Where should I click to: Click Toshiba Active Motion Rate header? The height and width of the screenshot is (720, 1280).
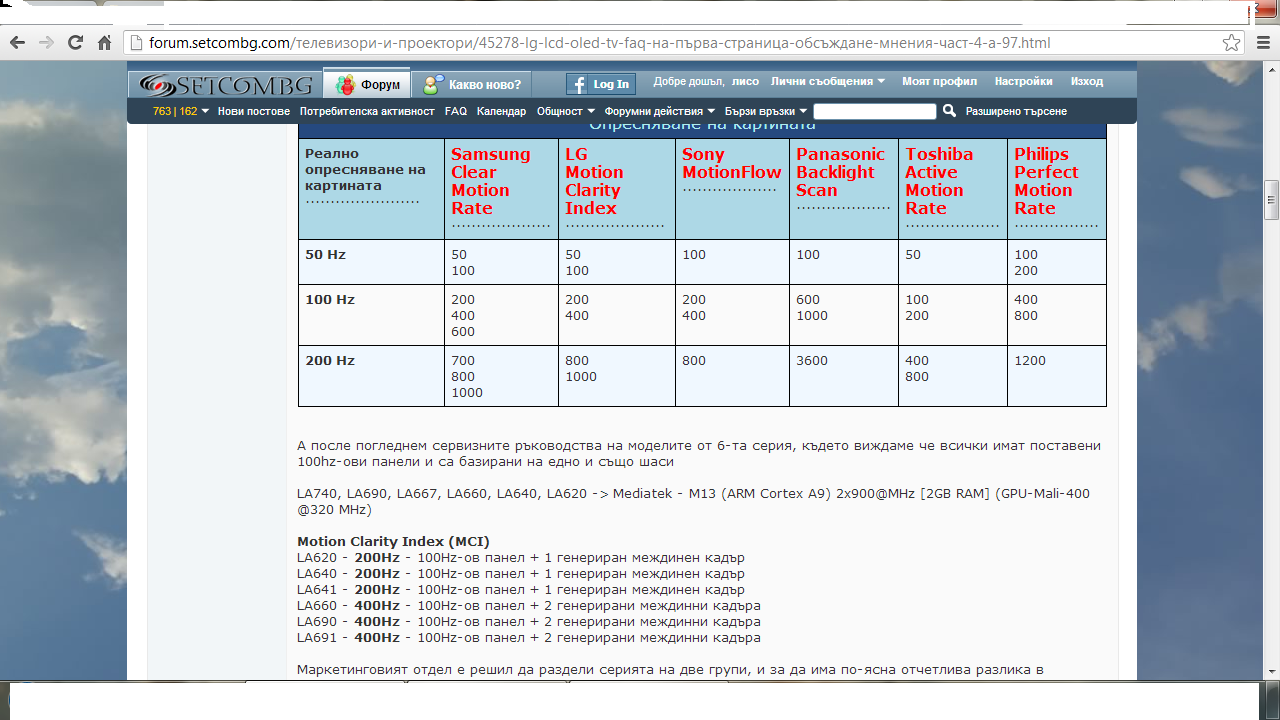939,181
